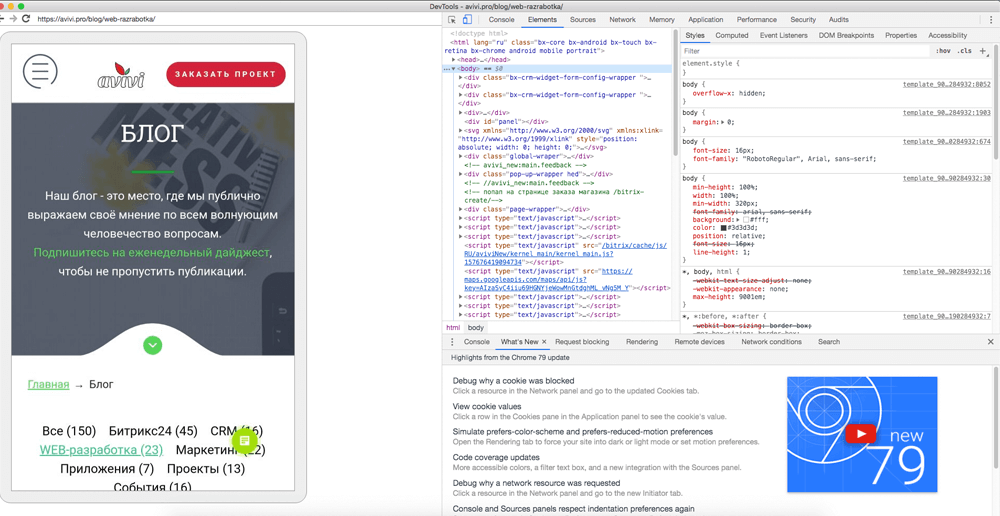Open the Sources tab

tap(583, 20)
